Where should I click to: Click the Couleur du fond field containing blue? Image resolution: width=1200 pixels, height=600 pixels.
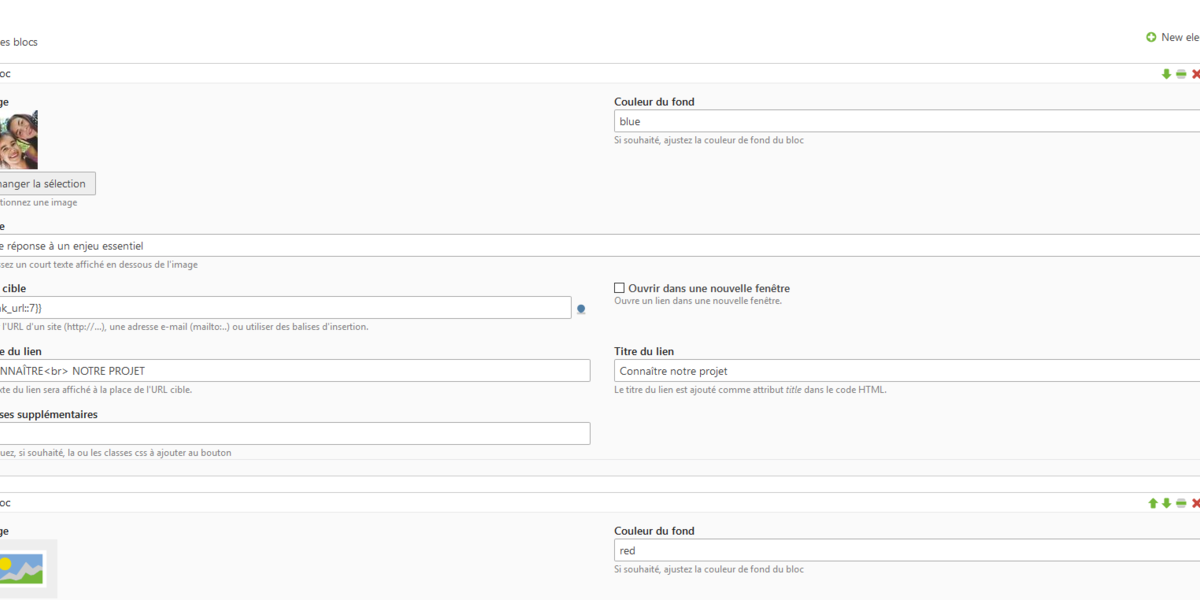point(907,122)
